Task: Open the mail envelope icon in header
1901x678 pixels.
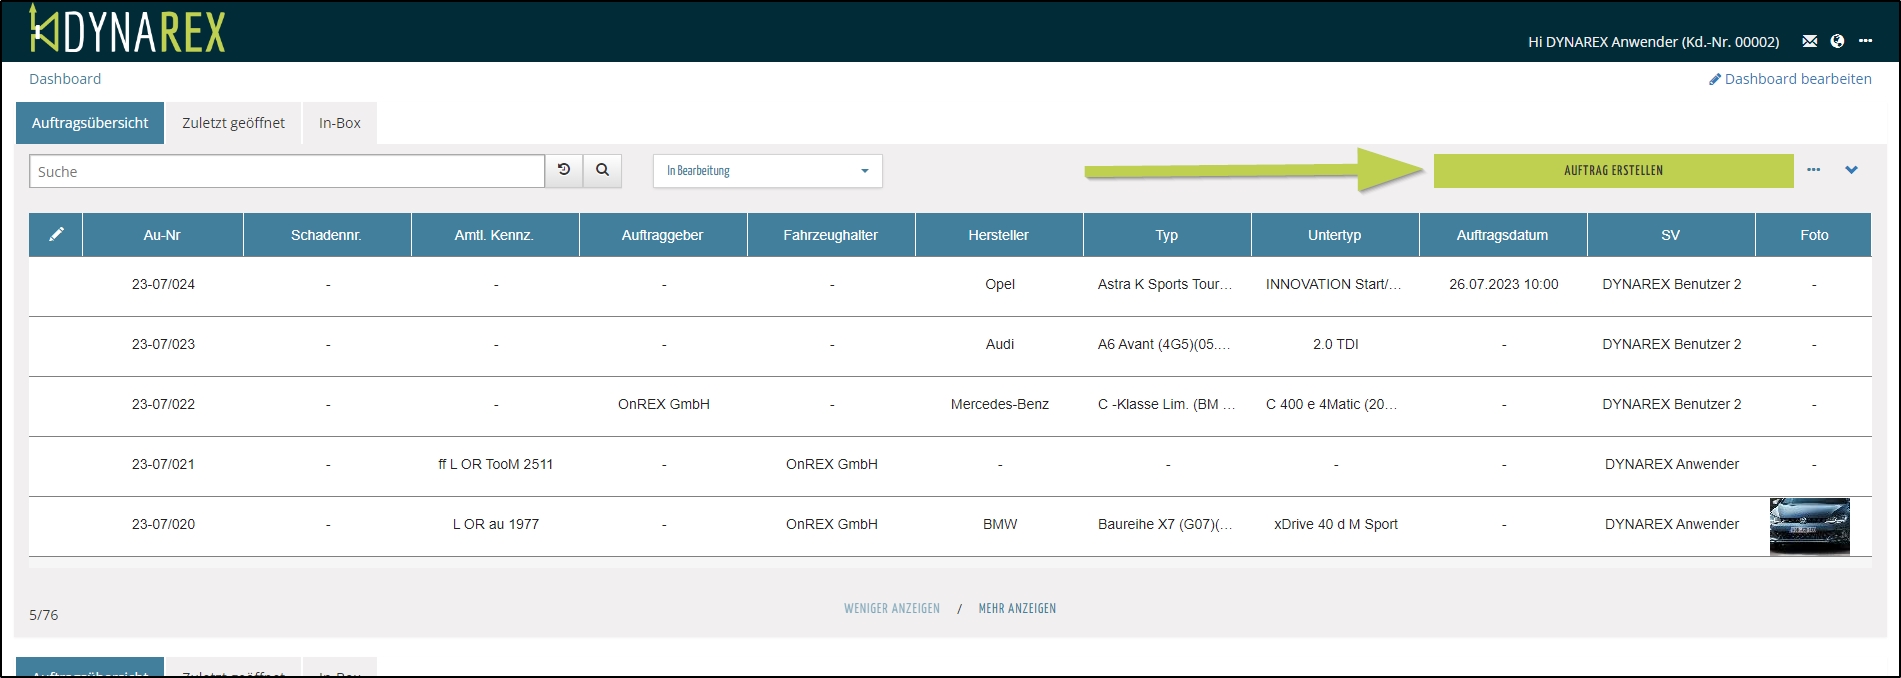Action: click(x=1809, y=41)
